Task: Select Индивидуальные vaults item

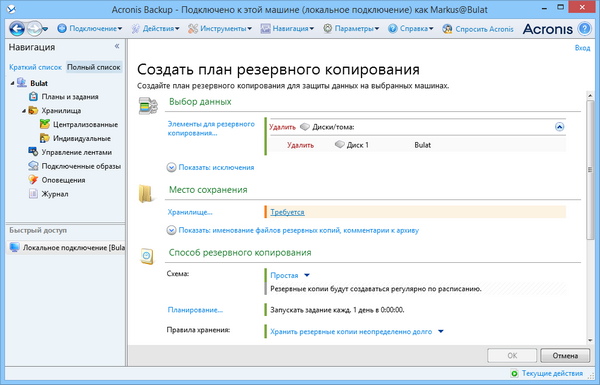Action: point(82,139)
